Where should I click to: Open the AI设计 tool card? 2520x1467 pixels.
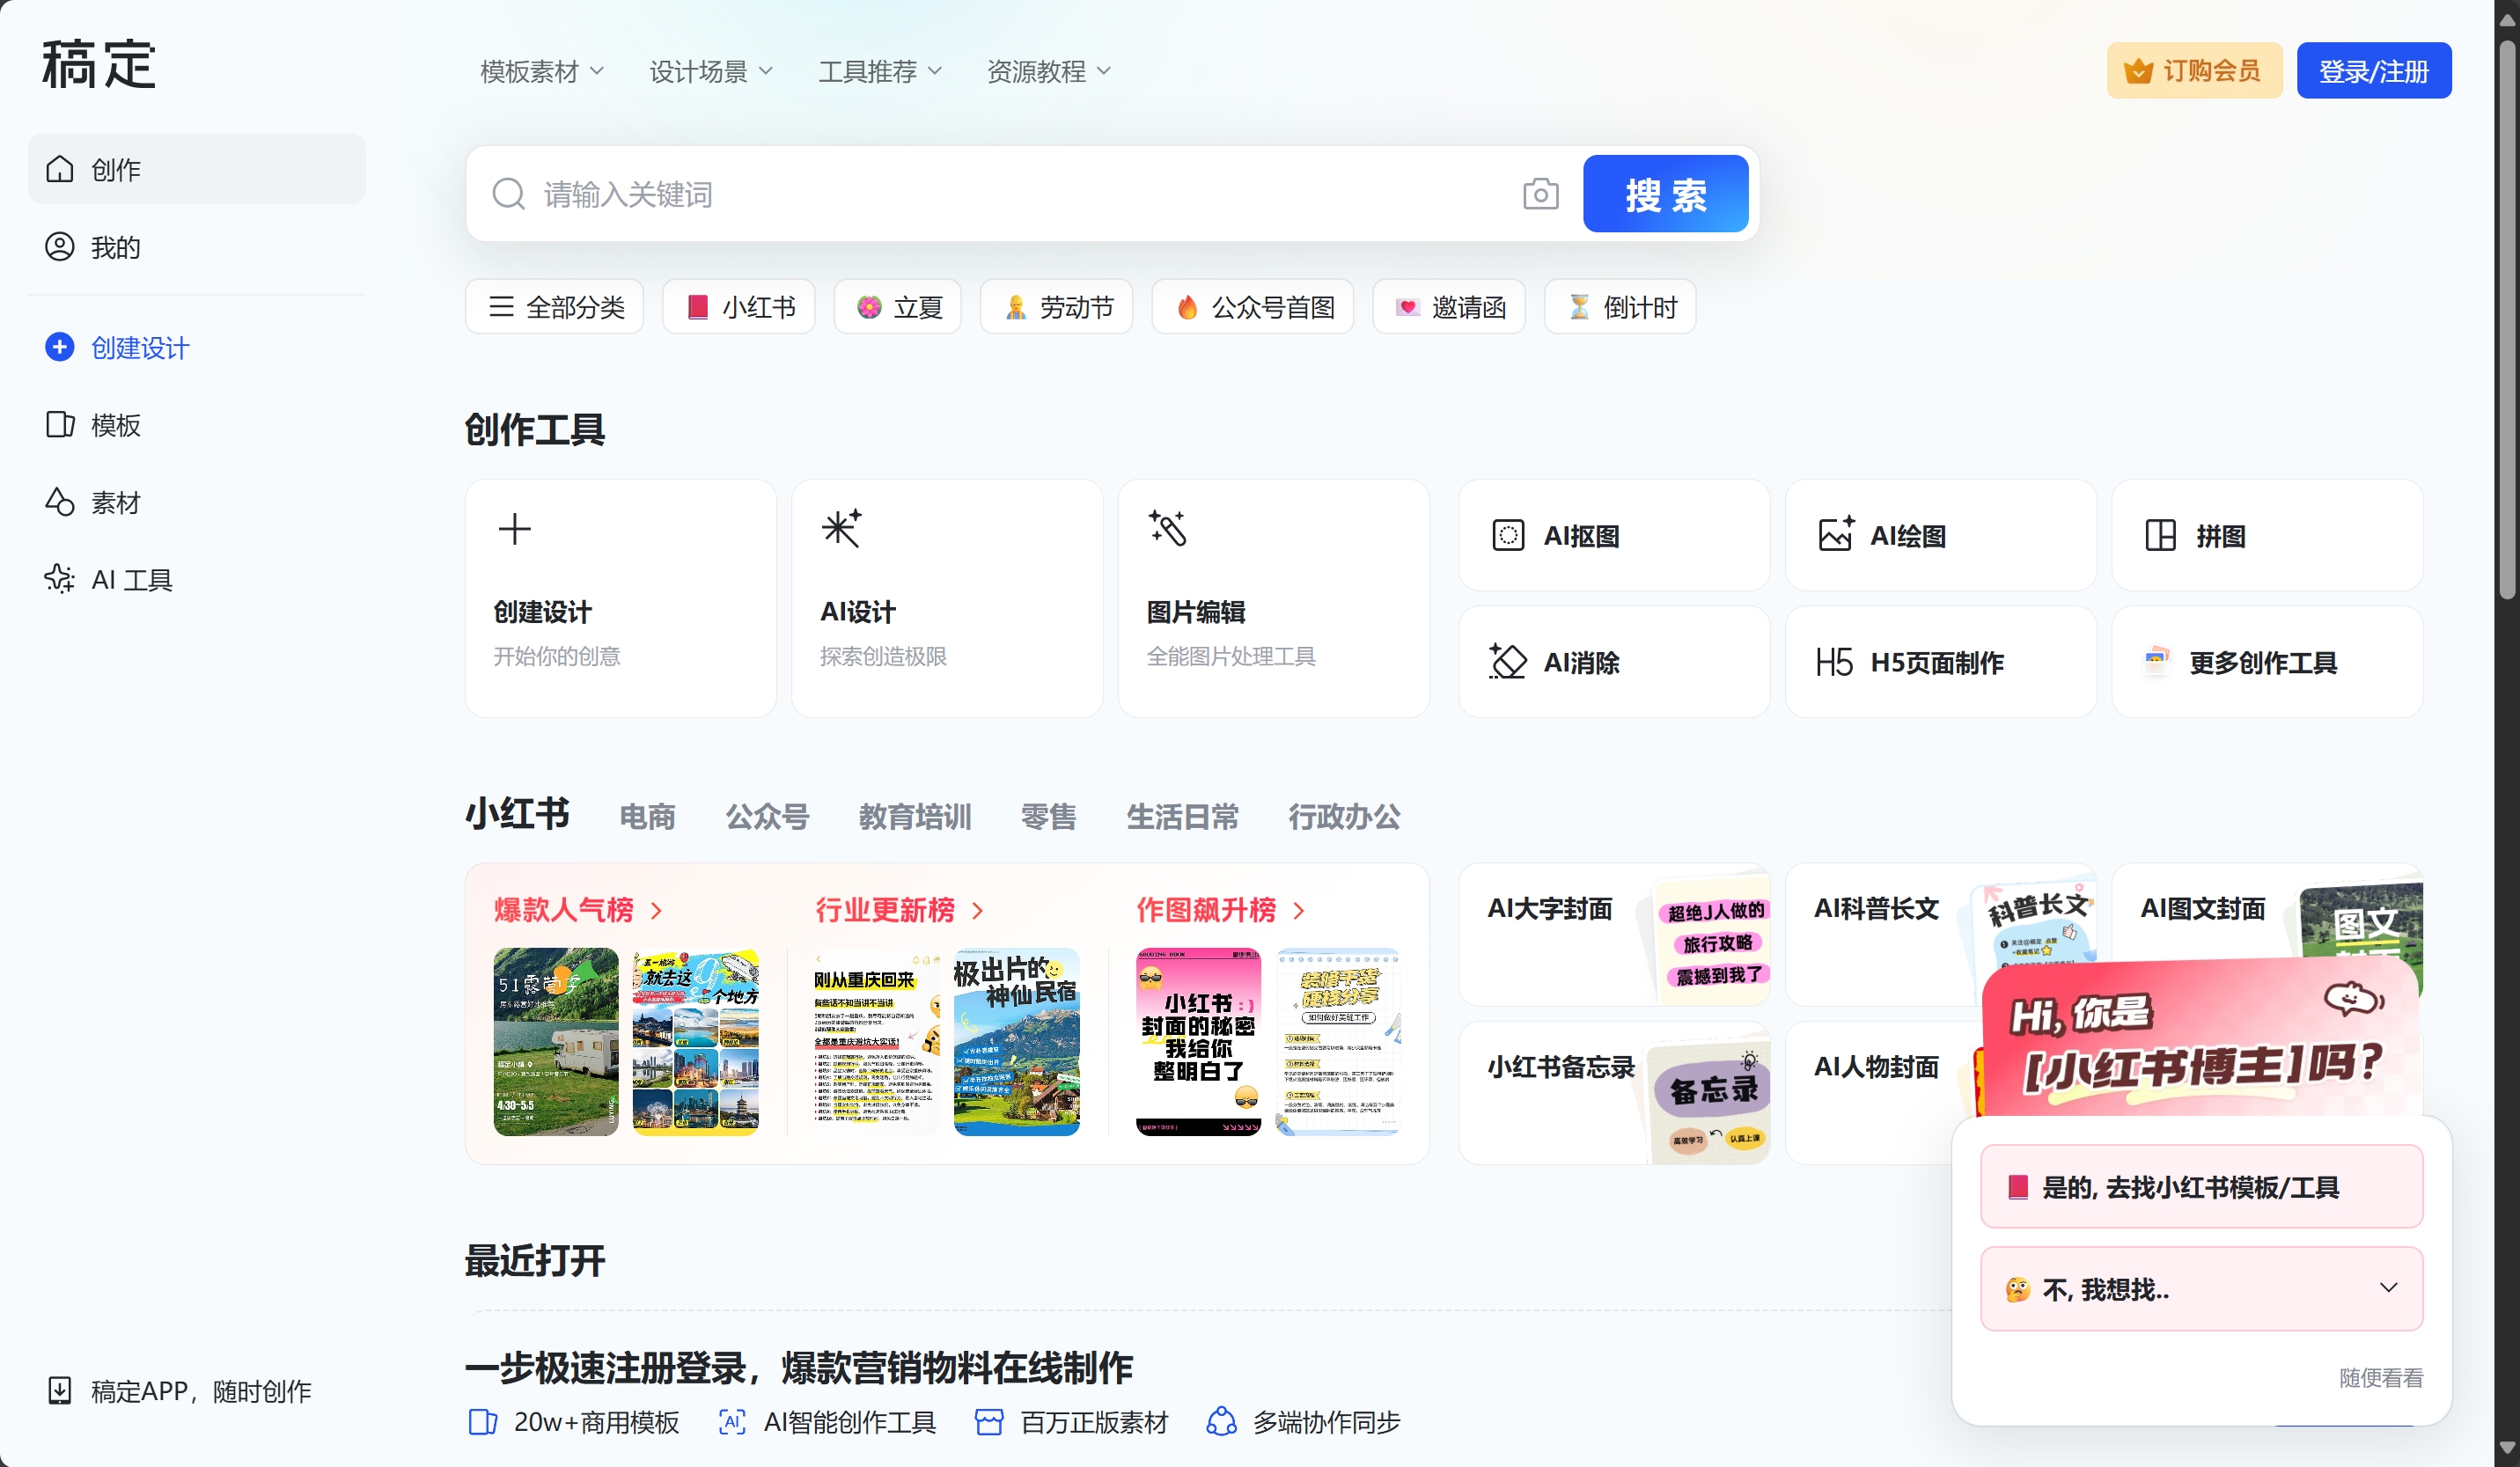click(x=947, y=598)
